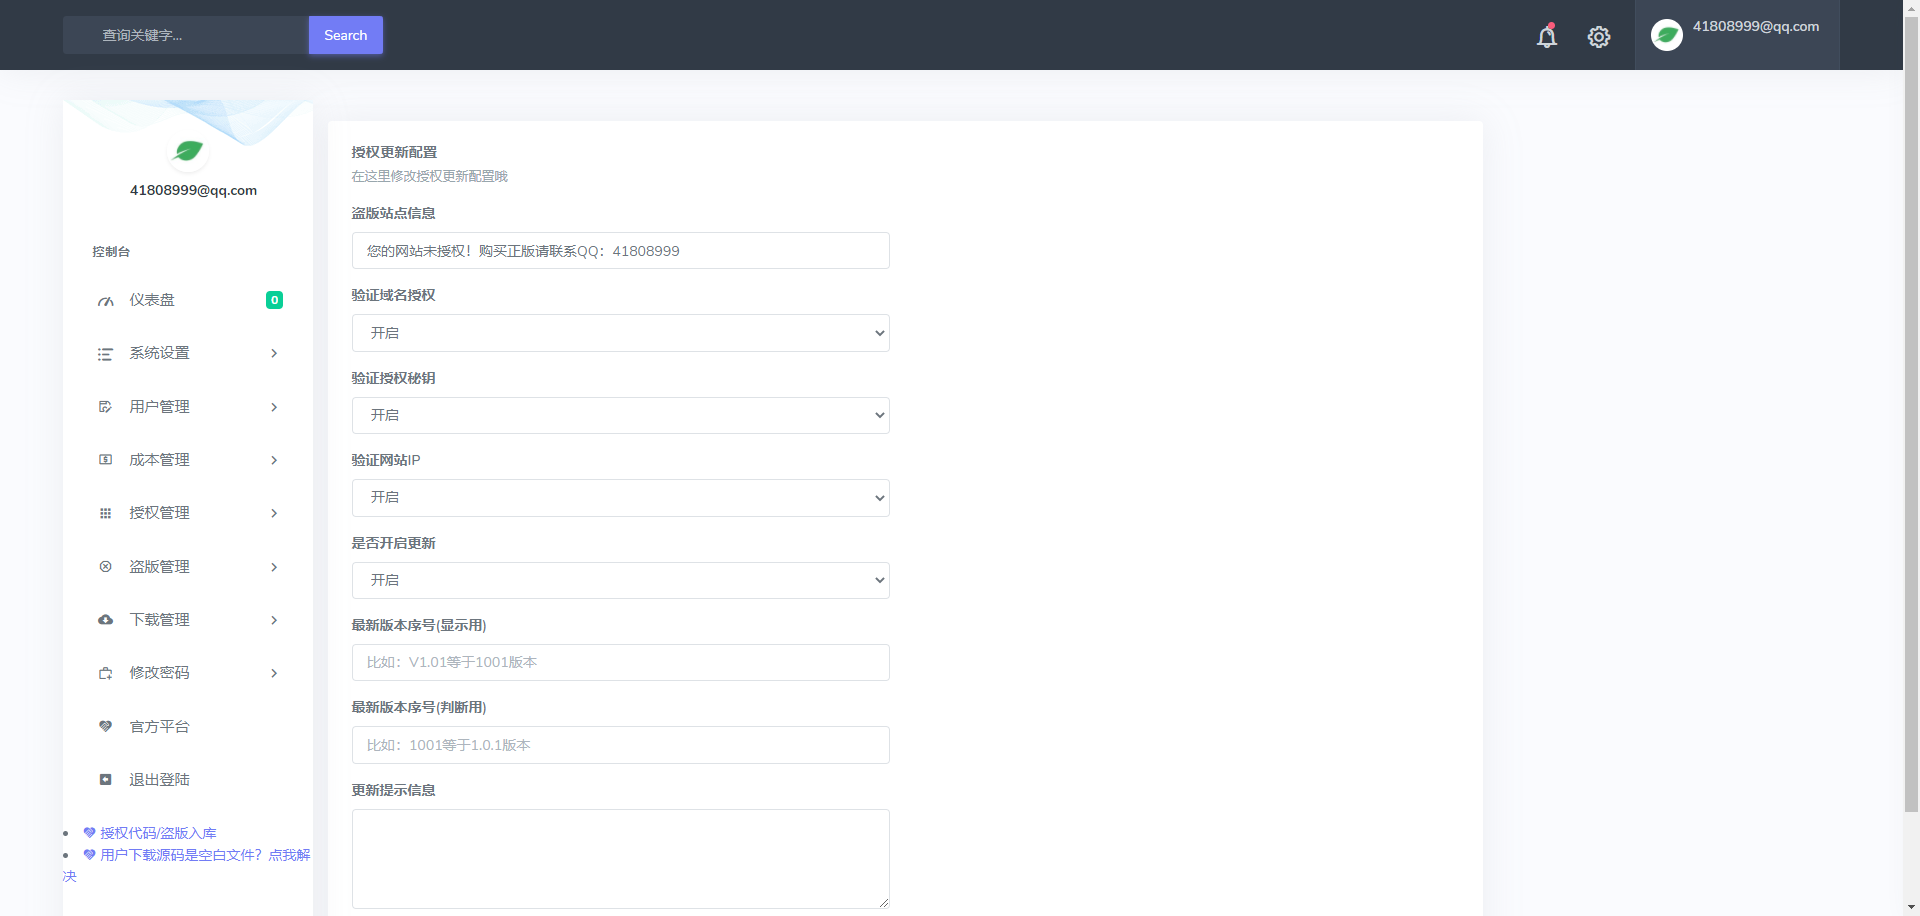Click the 盗版管理 circle-x icon
Screen dimensions: 1920x916
pyautogui.click(x=105, y=567)
